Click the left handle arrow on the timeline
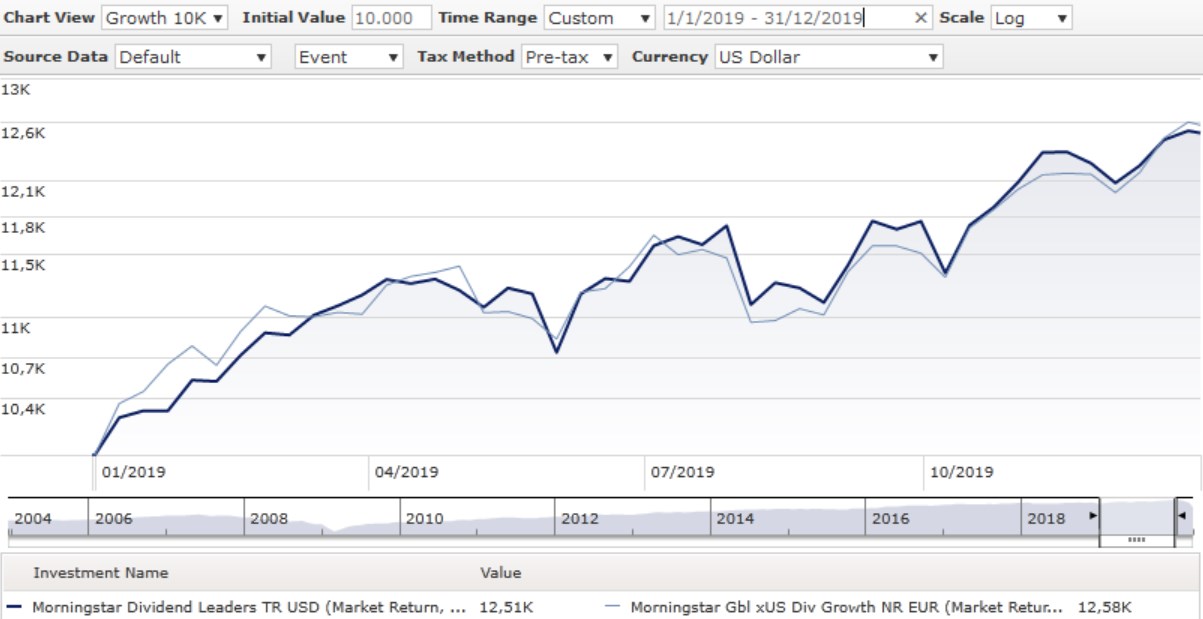Image resolution: width=1203 pixels, height=619 pixels. (1092, 516)
